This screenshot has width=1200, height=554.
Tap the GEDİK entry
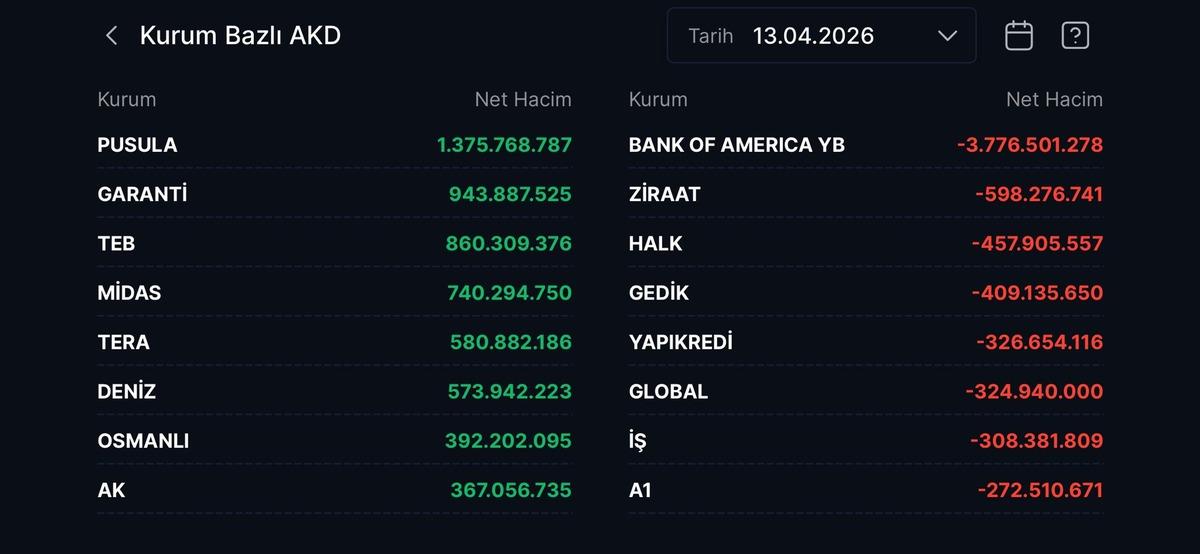(x=659, y=293)
